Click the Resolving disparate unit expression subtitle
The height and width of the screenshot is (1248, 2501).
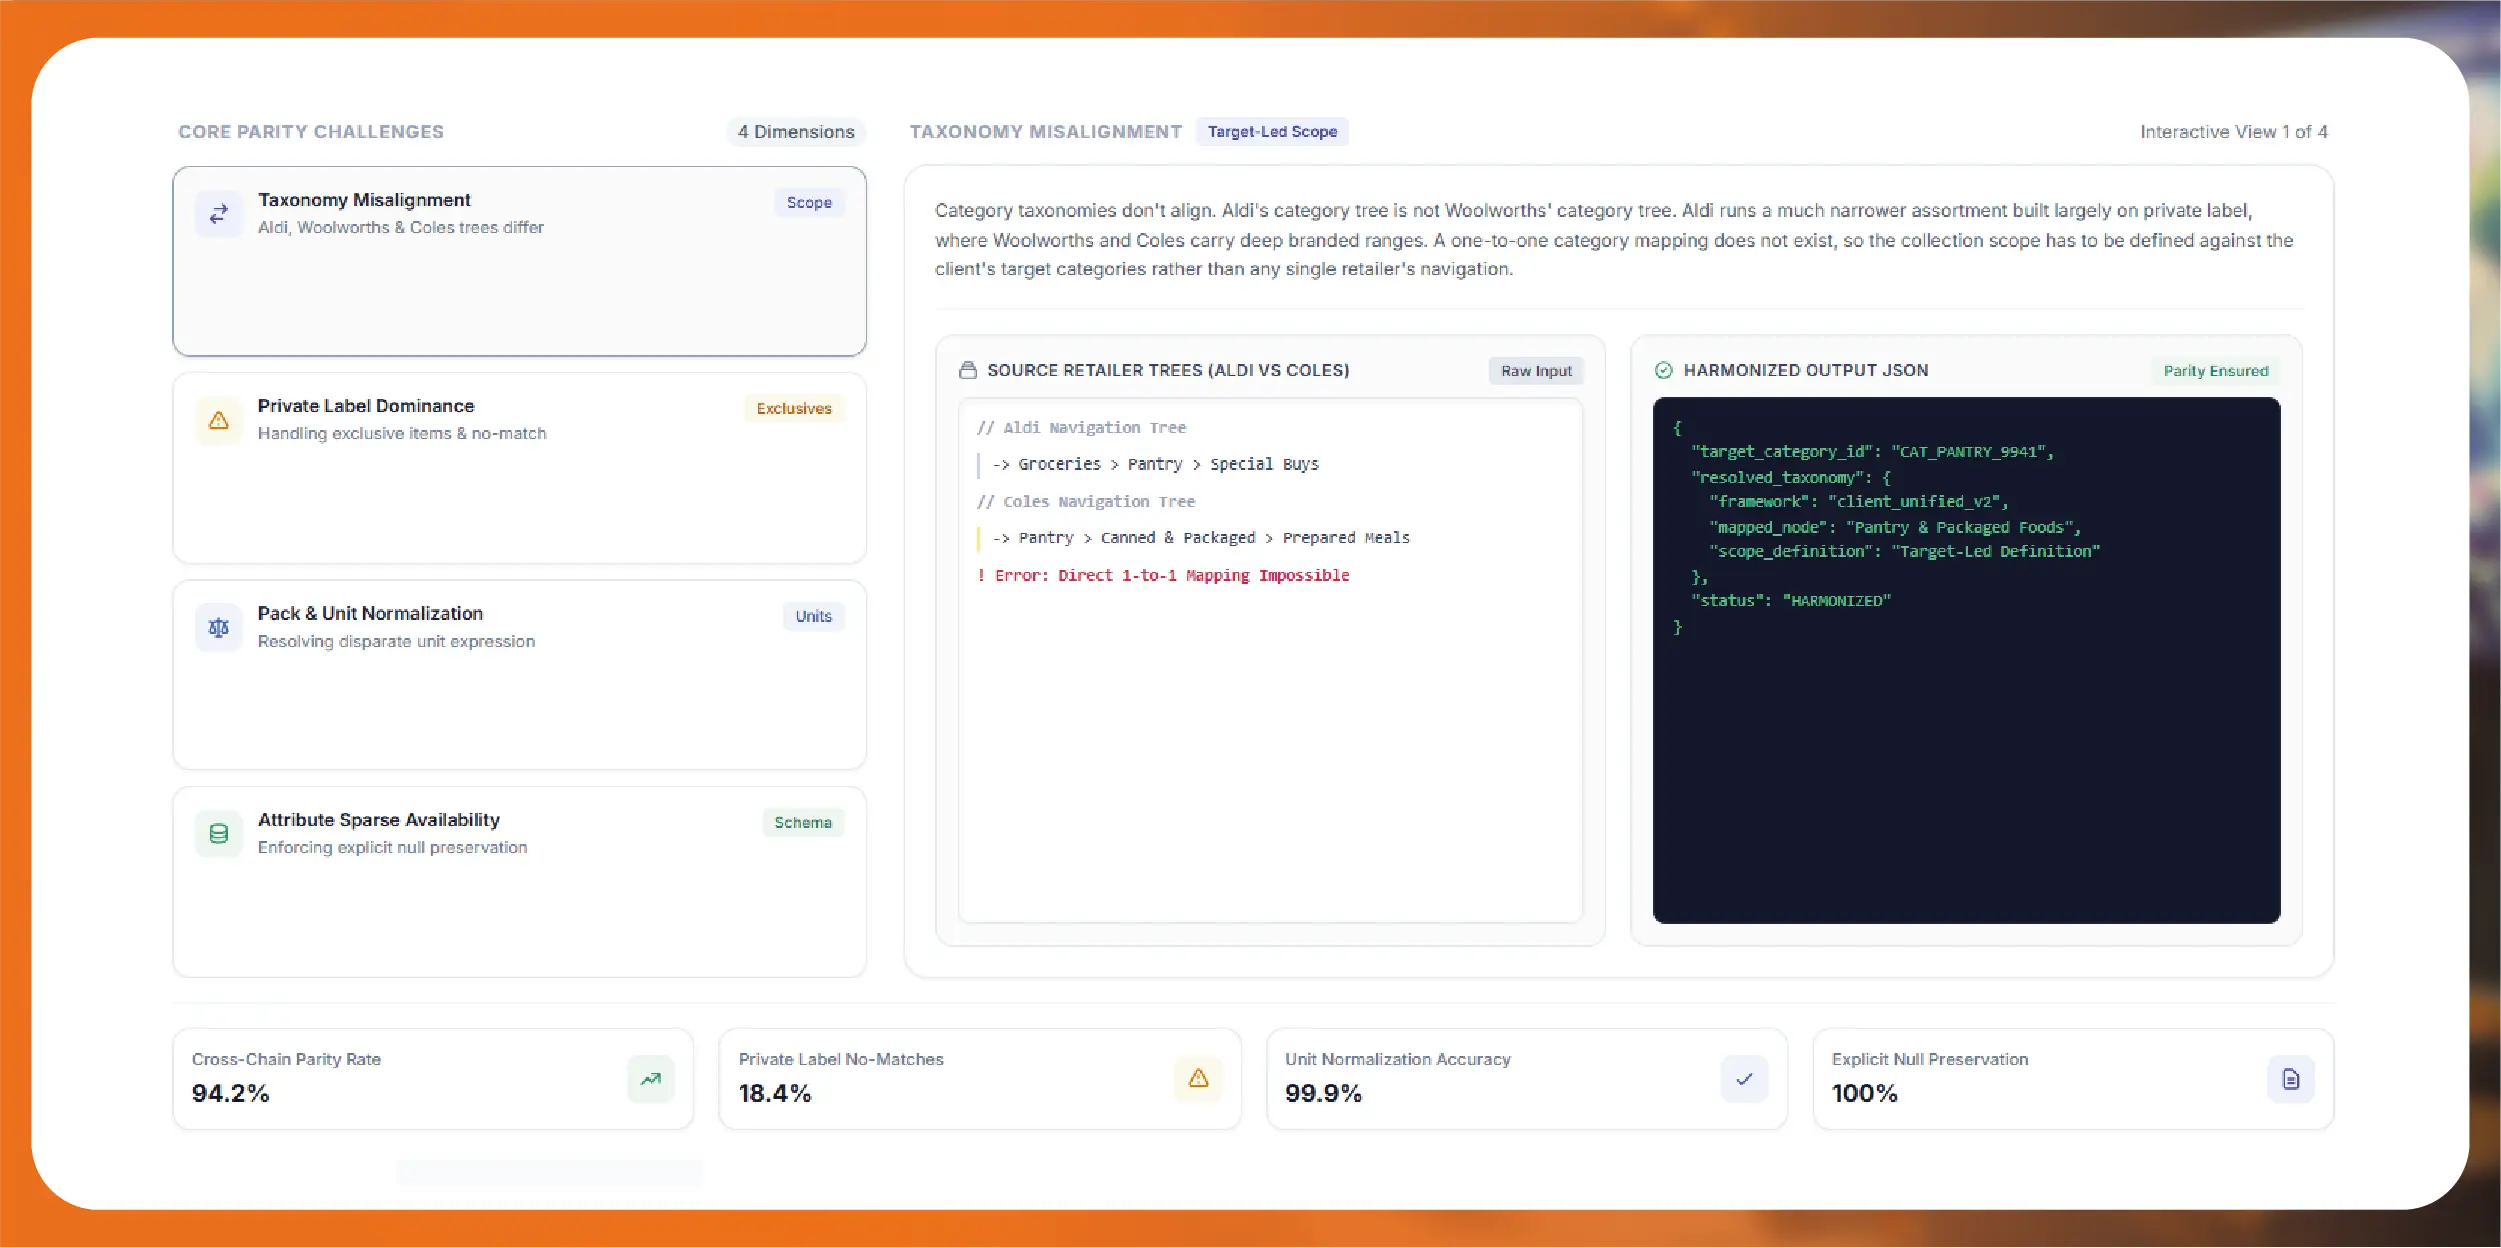(396, 642)
